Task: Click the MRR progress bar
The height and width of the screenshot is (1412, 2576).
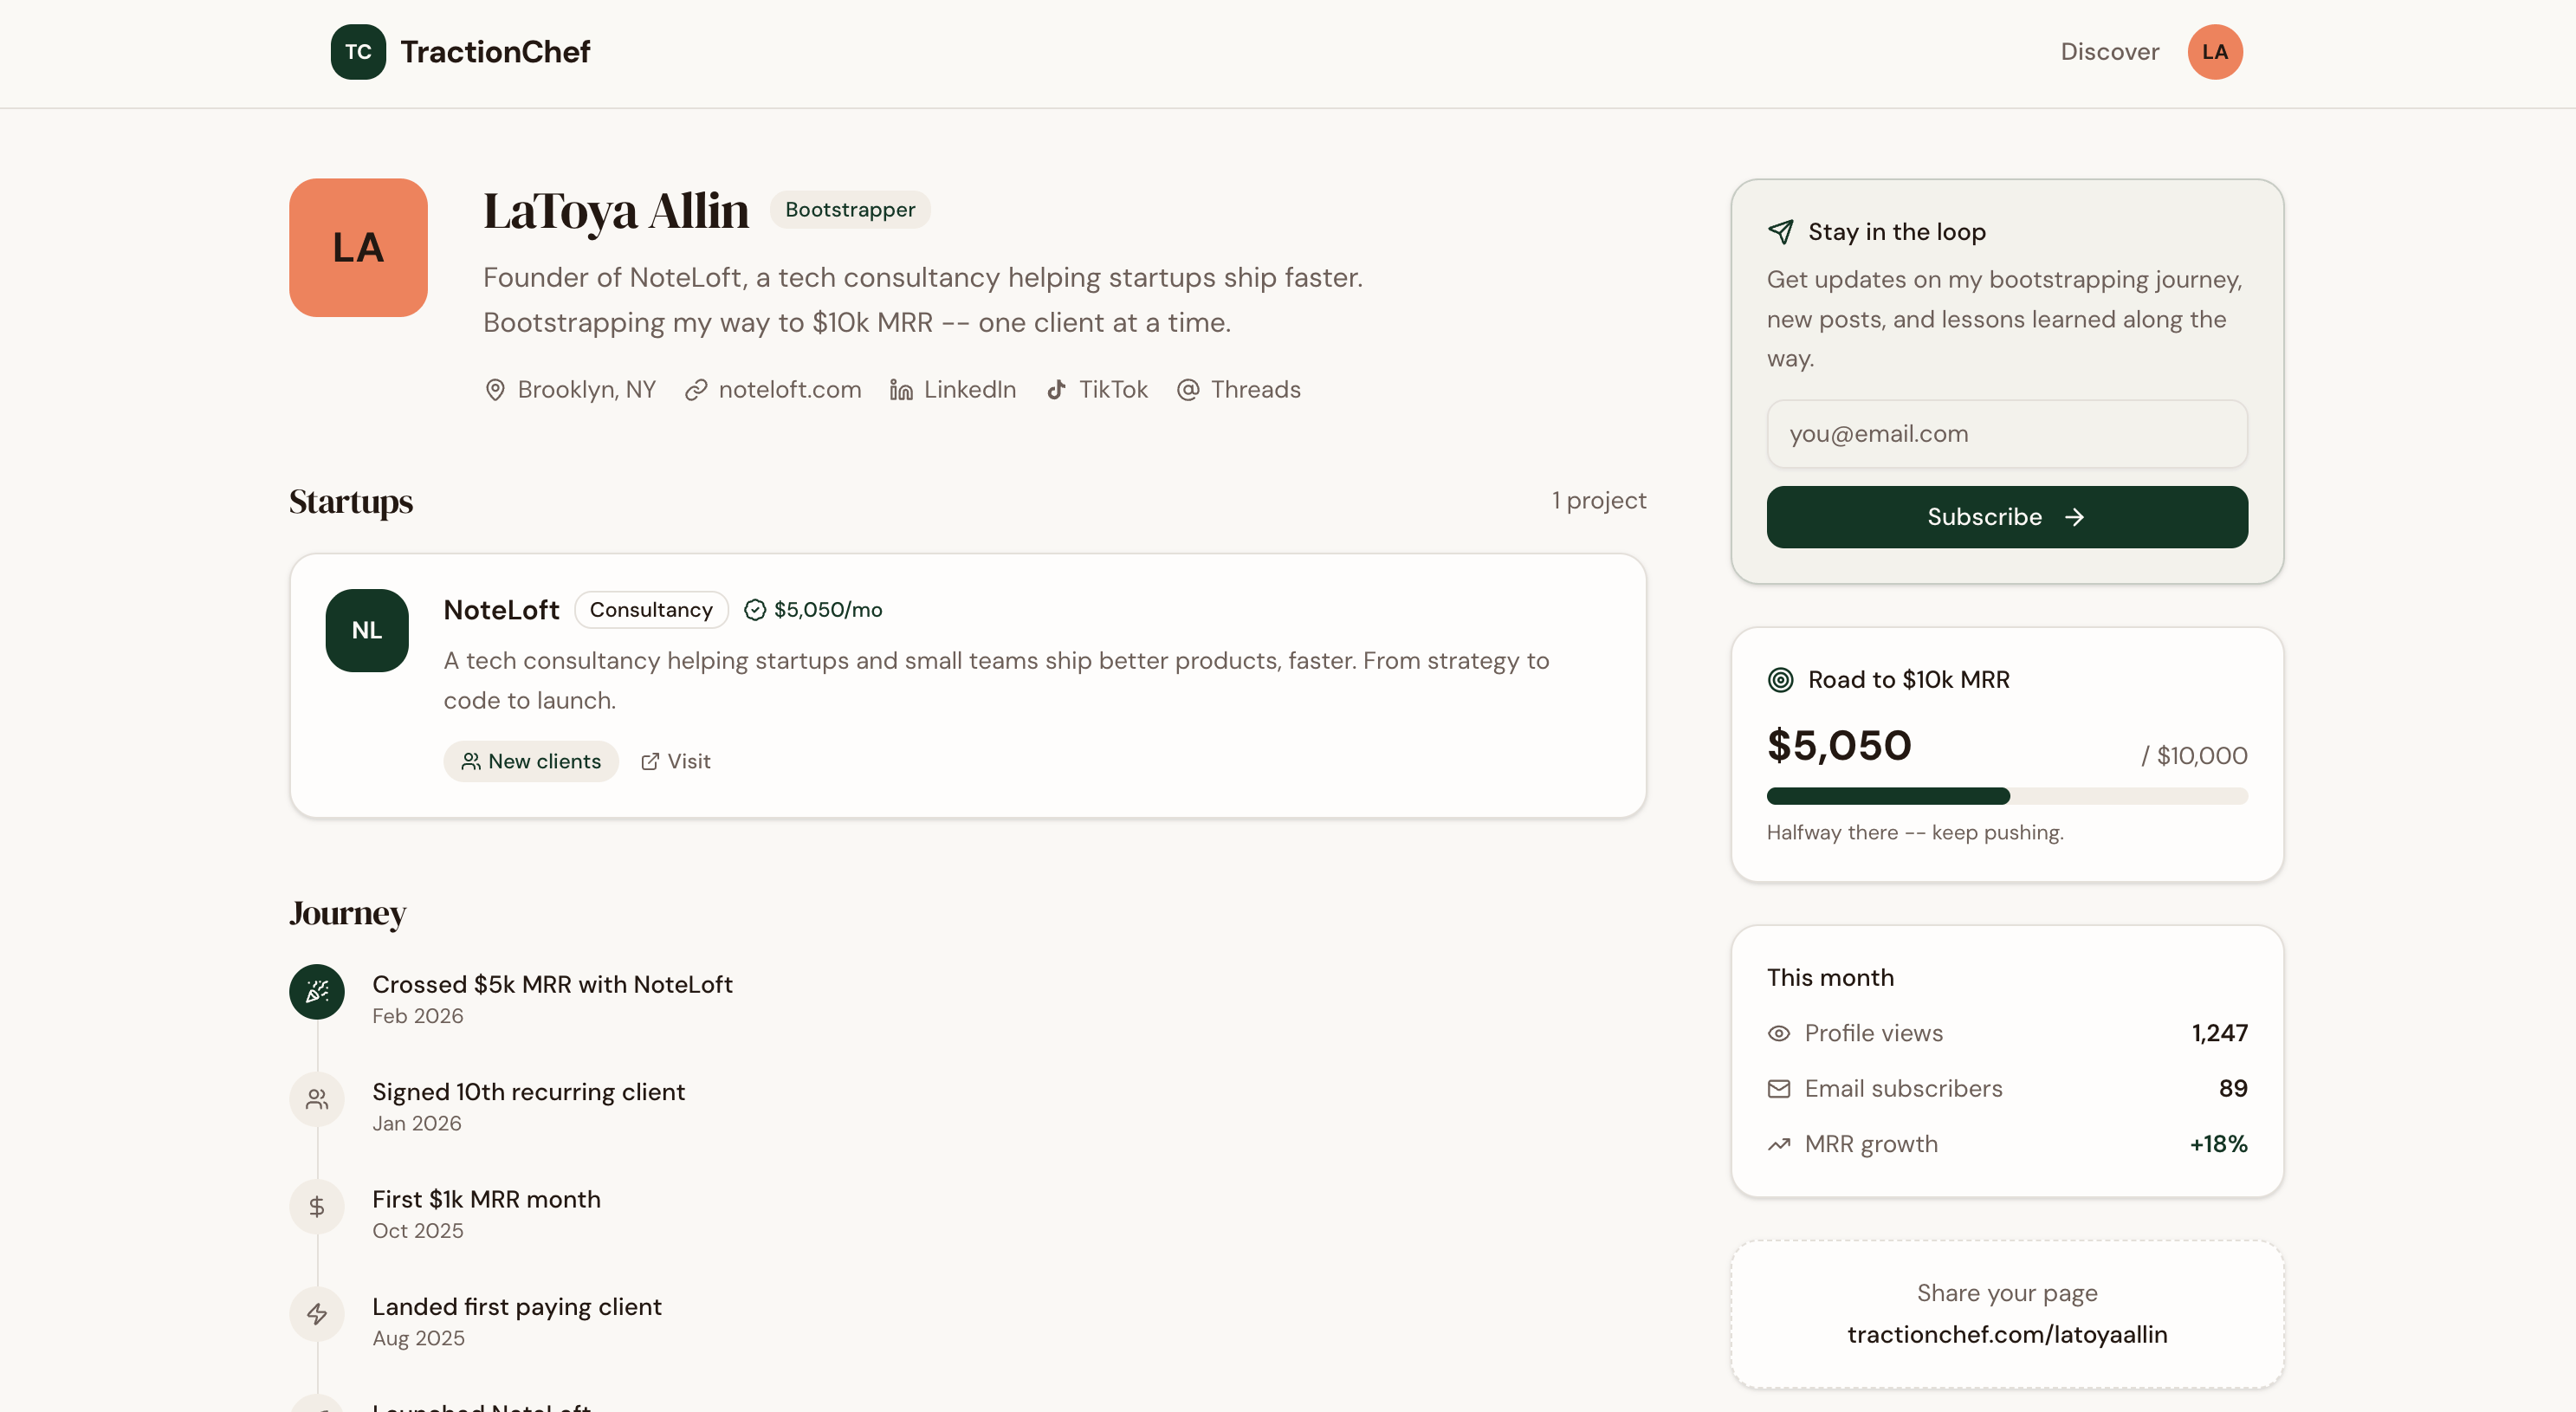Action: pyautogui.click(x=2006, y=796)
